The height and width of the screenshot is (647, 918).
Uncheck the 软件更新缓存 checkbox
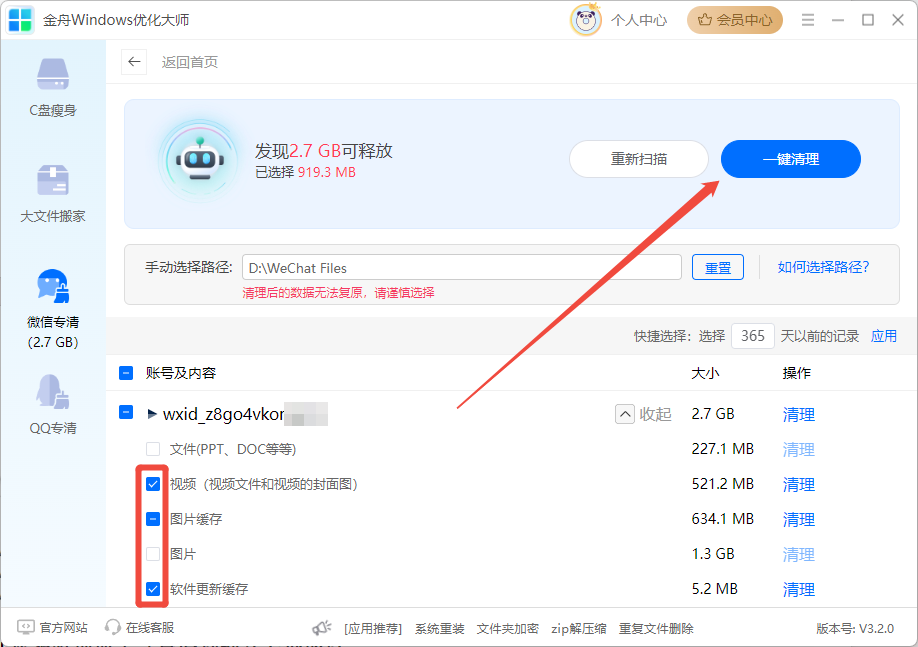coord(153,588)
